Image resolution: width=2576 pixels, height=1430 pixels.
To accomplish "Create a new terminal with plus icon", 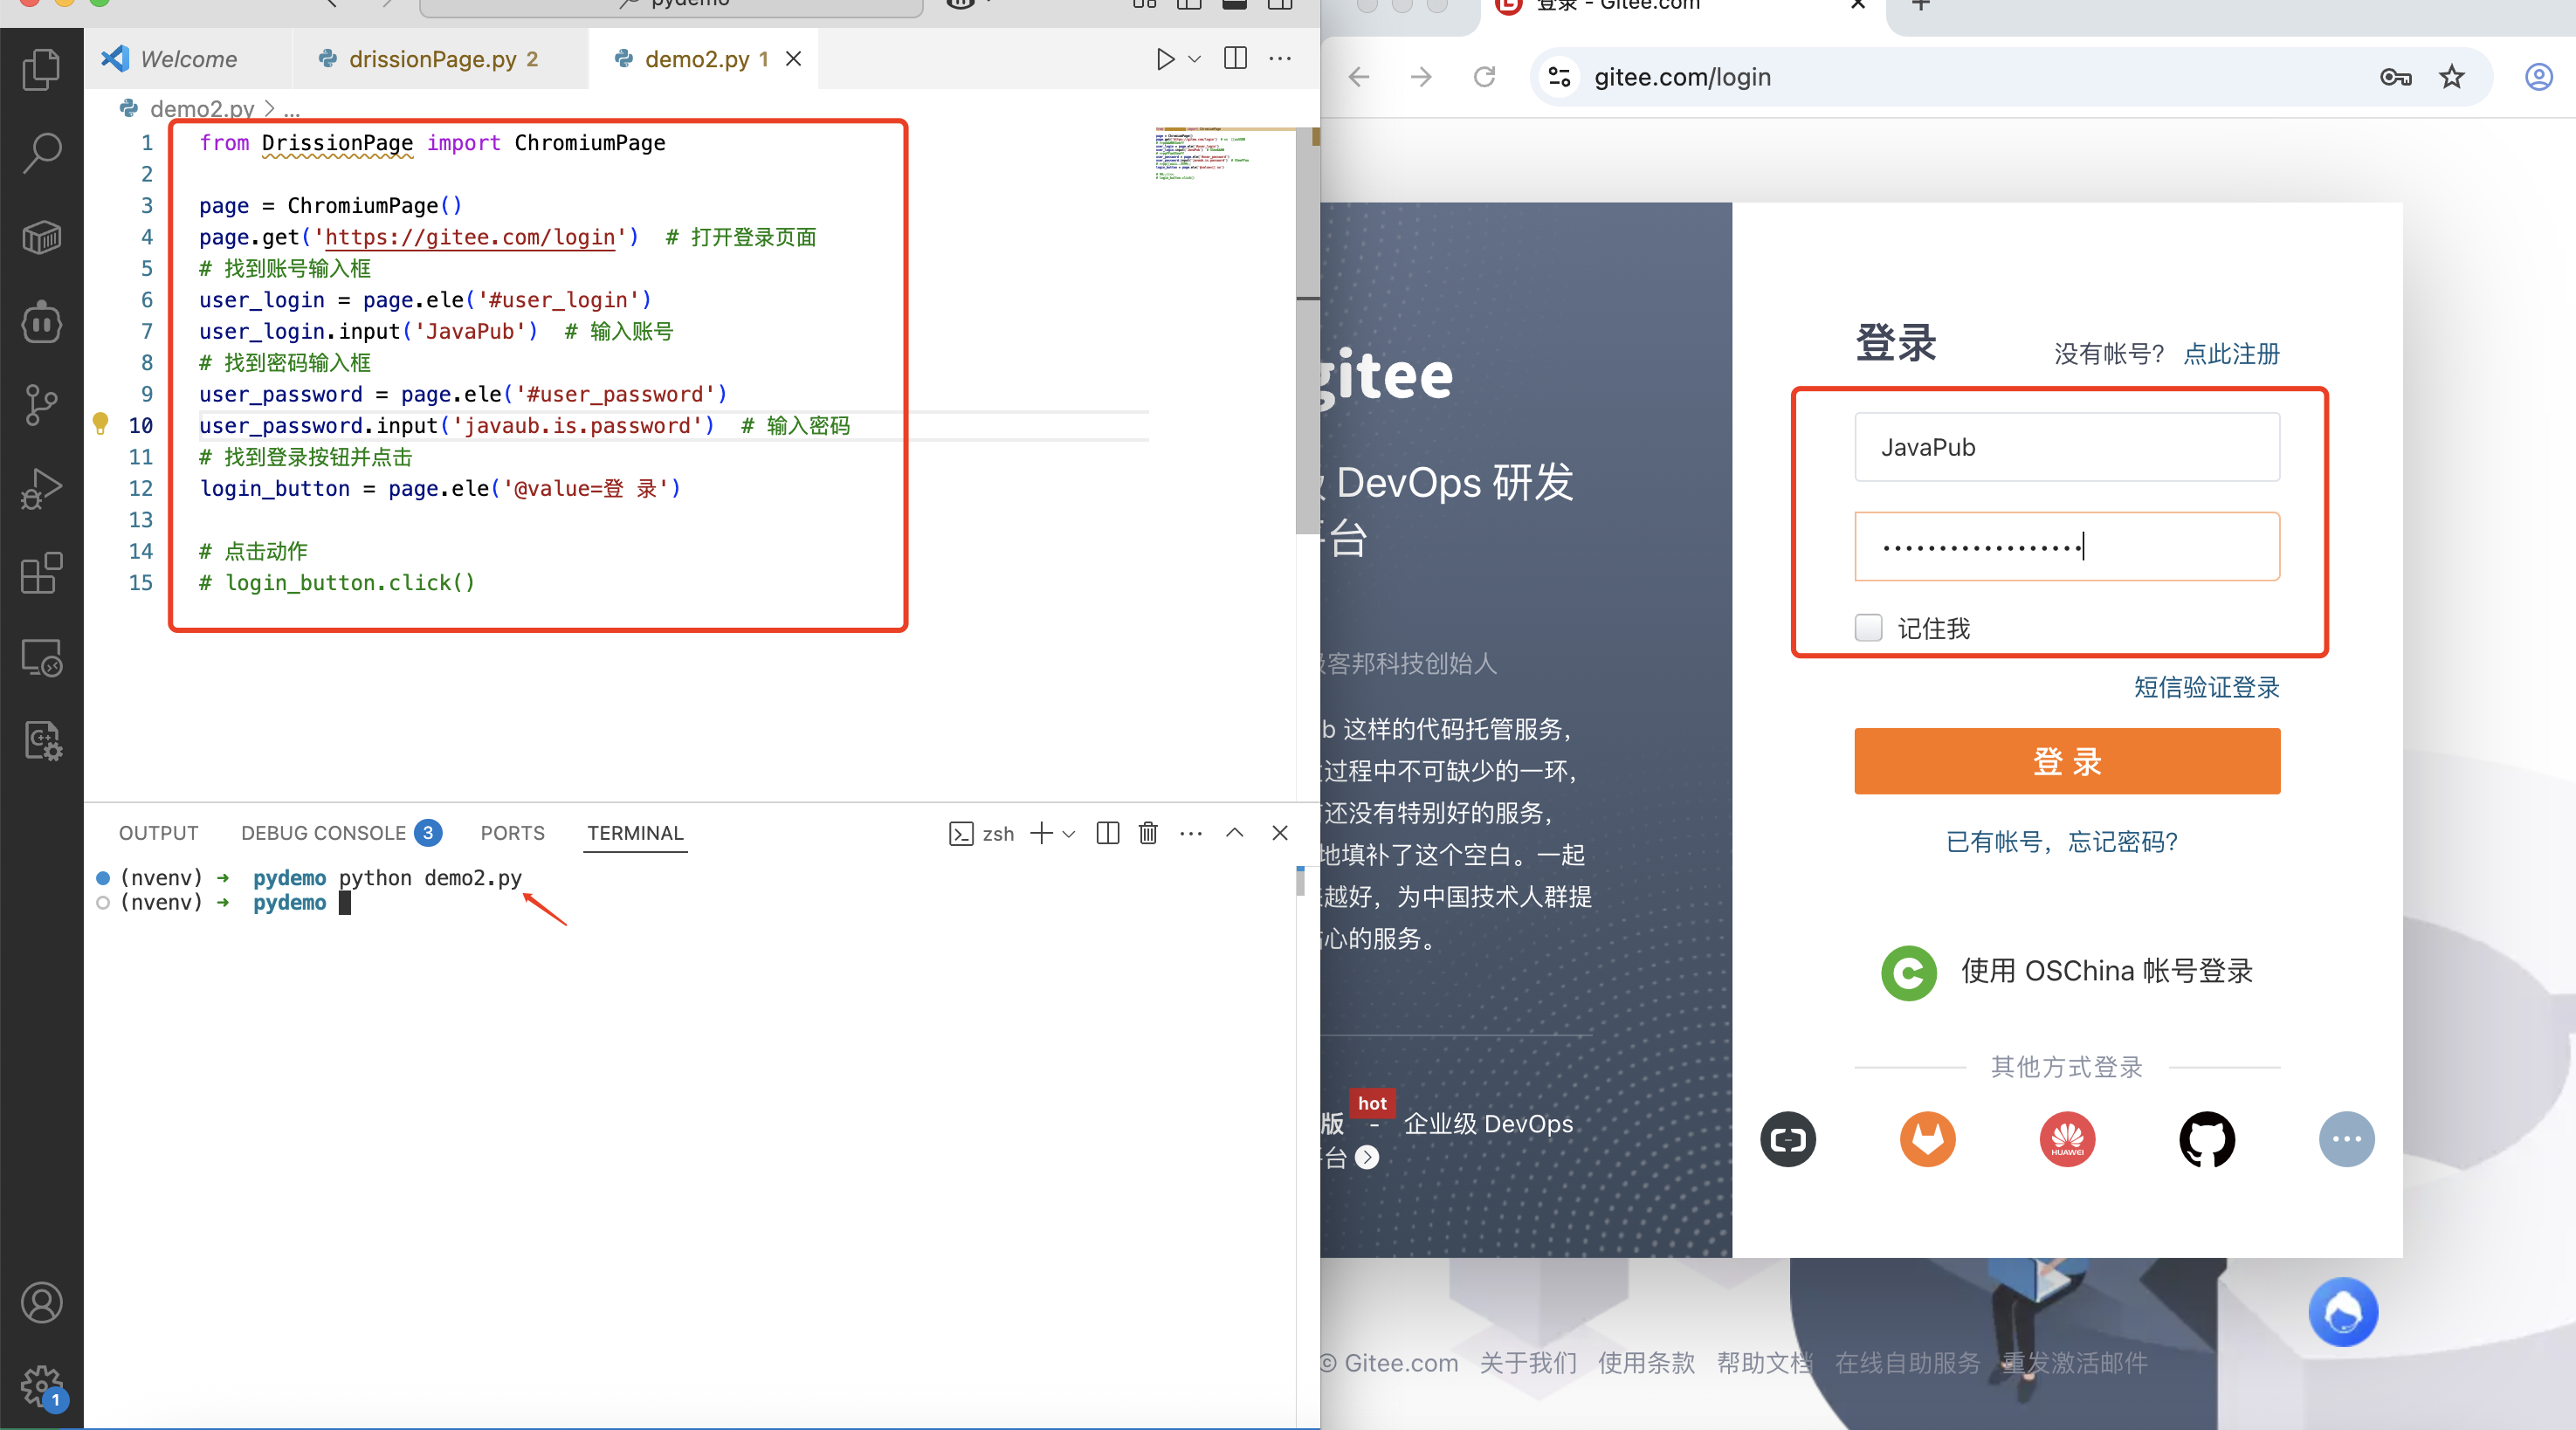I will pos(1041,833).
